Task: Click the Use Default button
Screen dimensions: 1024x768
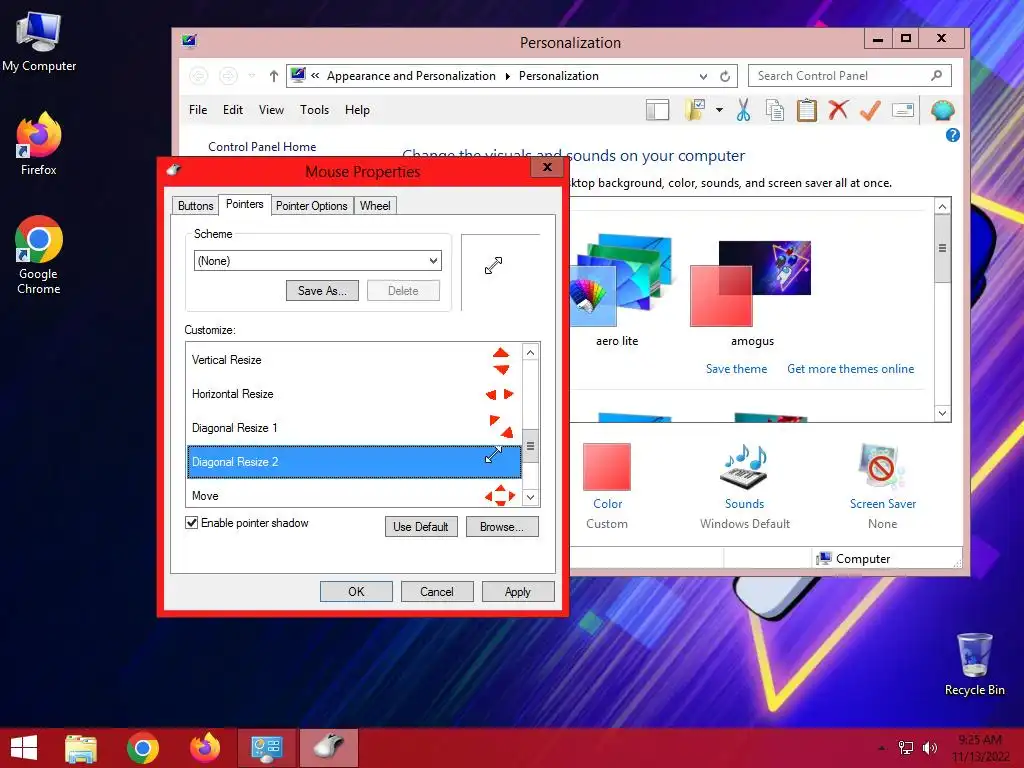Action: [x=421, y=526]
